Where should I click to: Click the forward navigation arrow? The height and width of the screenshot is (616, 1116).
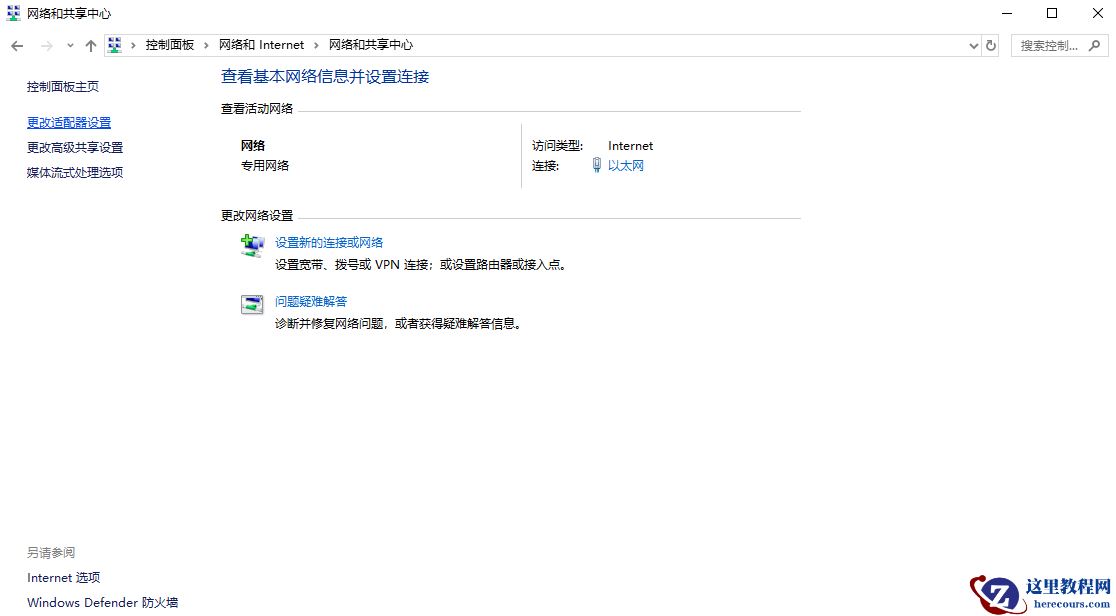(46, 45)
